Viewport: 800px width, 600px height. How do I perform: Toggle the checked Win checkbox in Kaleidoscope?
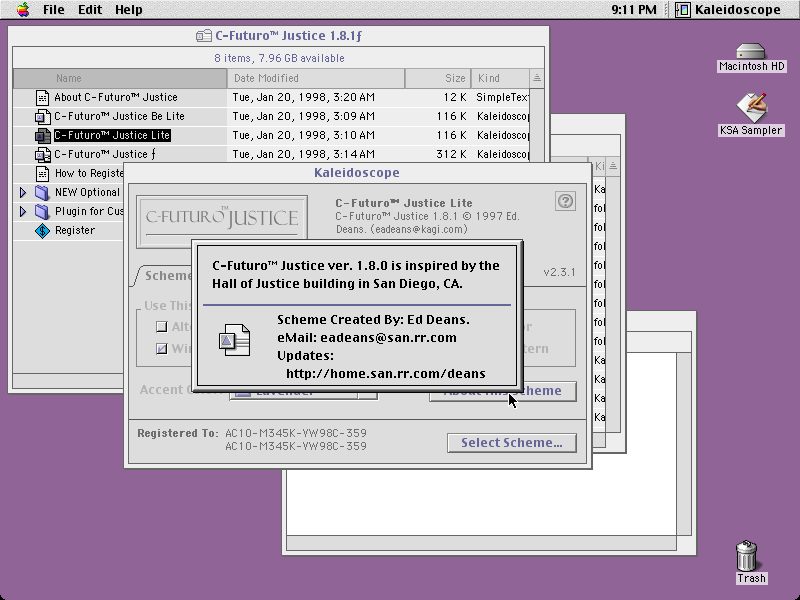coord(162,348)
